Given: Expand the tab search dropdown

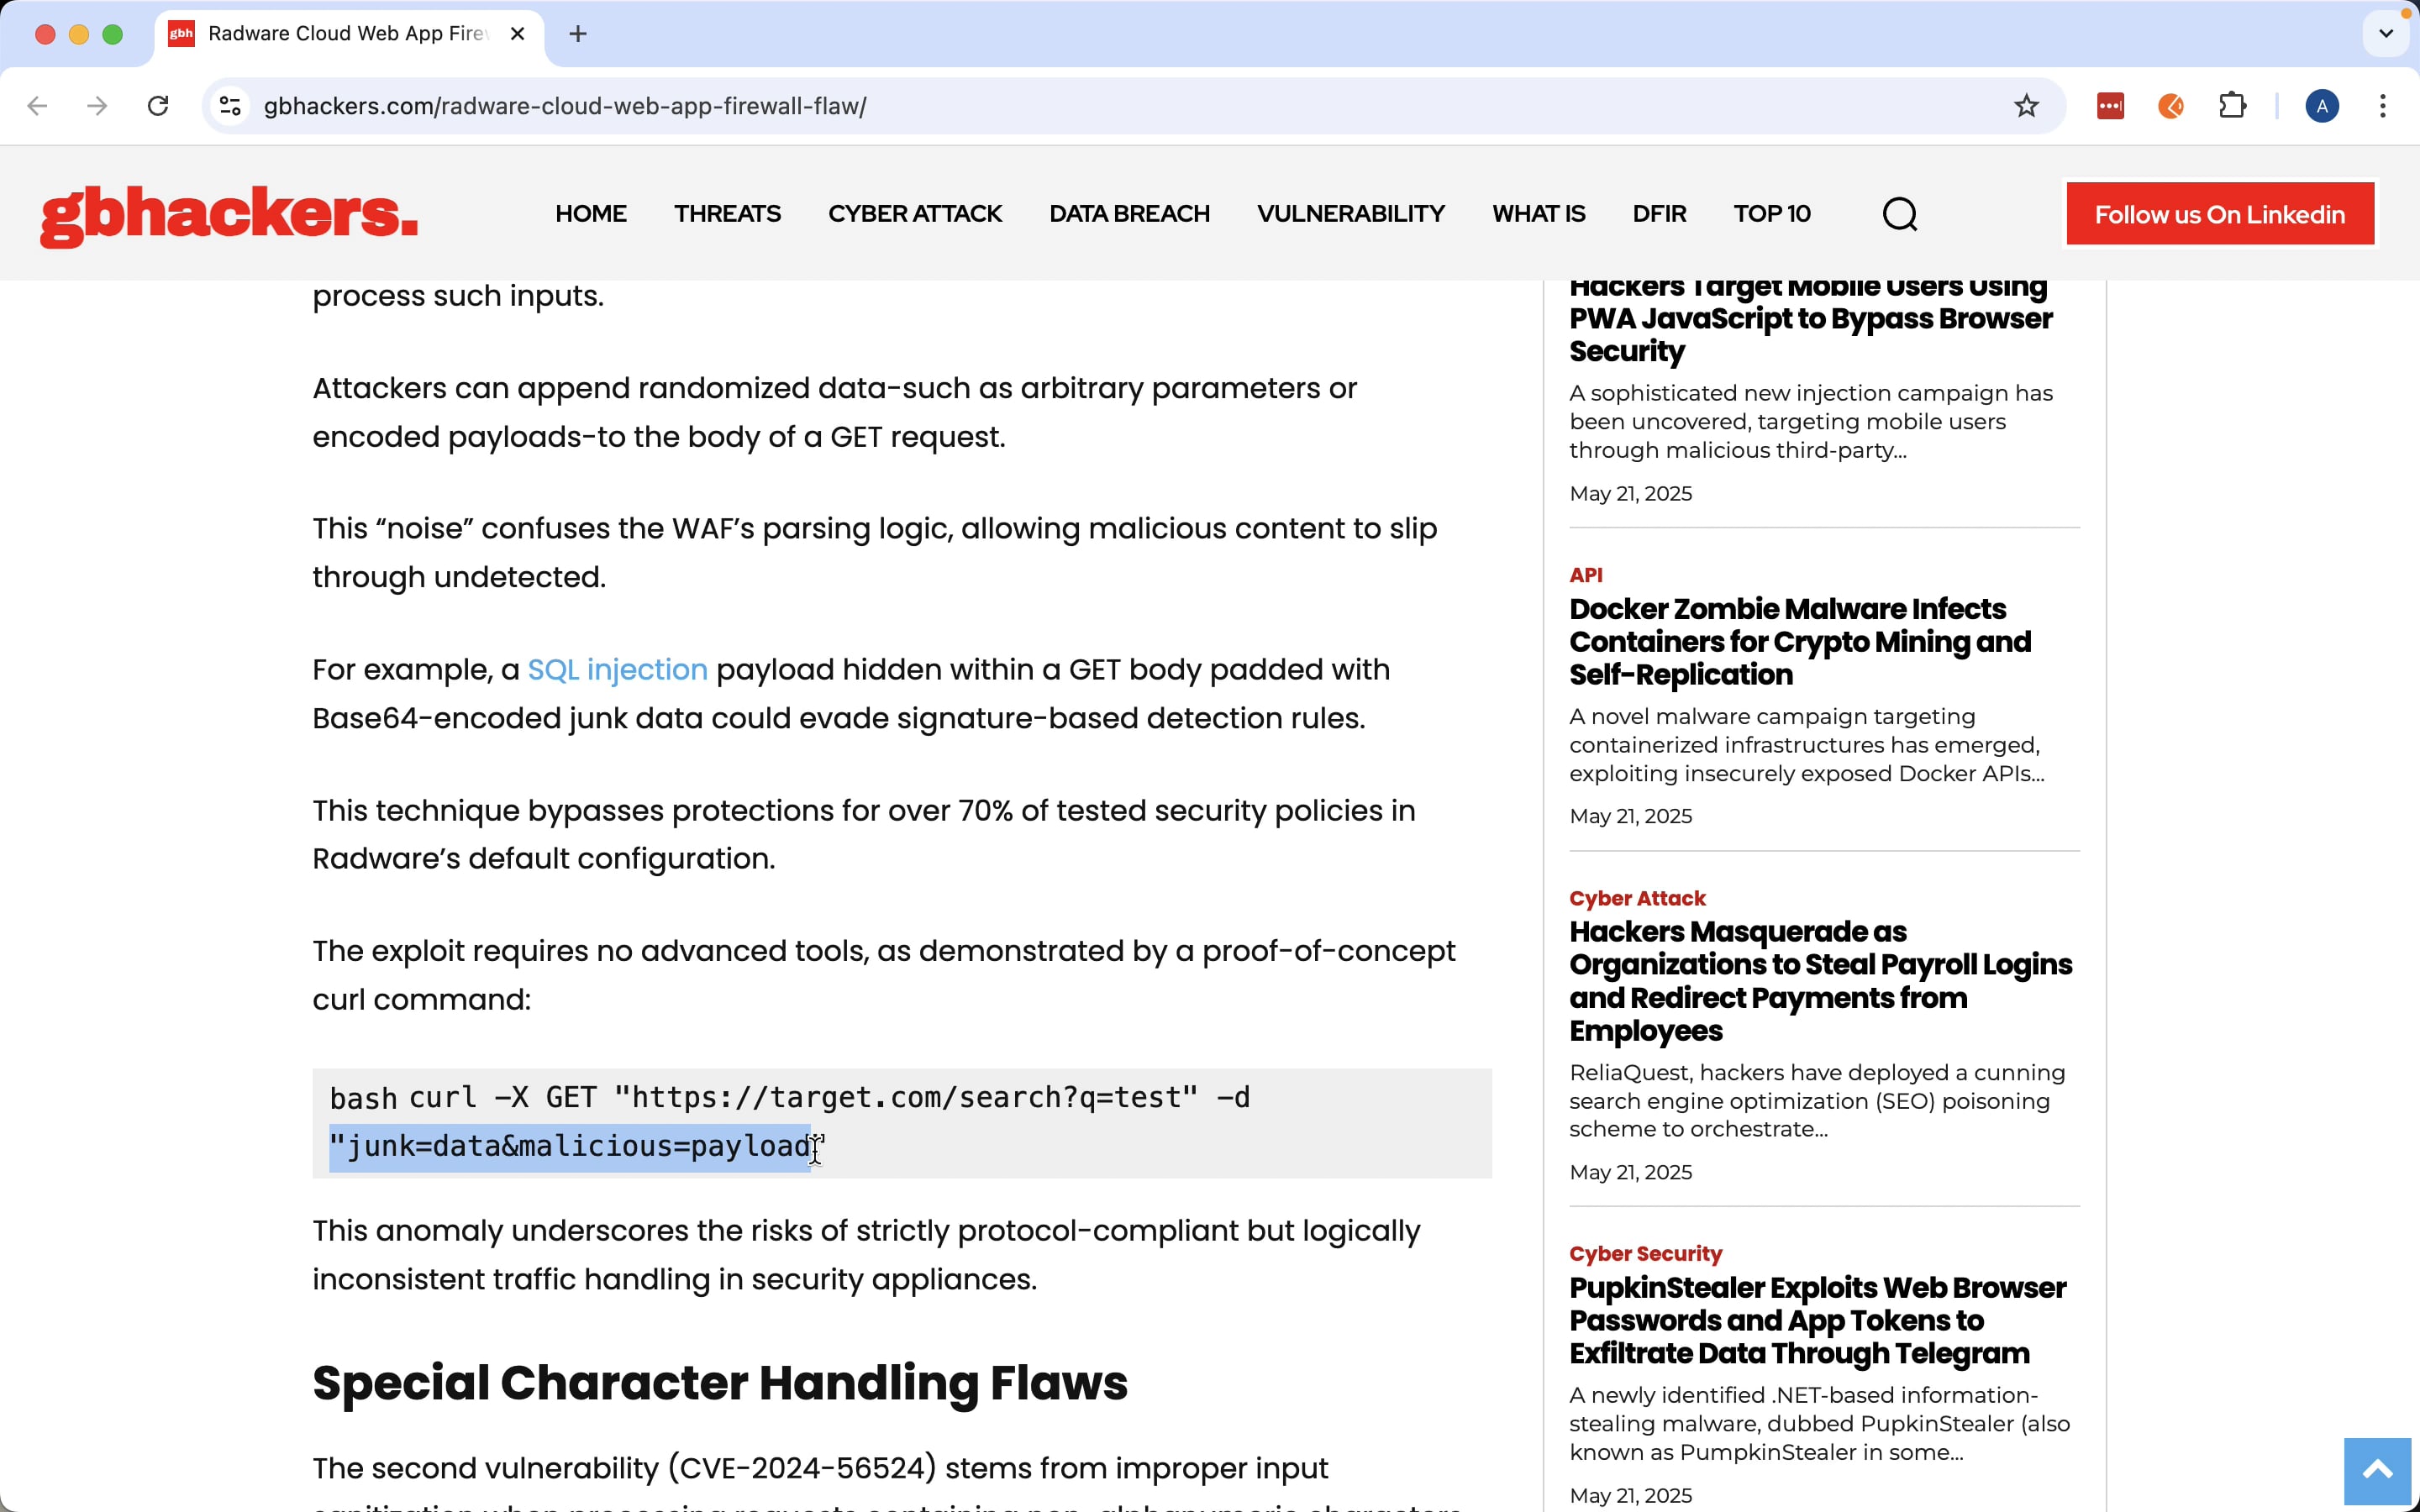Looking at the screenshot, I should 2386,34.
